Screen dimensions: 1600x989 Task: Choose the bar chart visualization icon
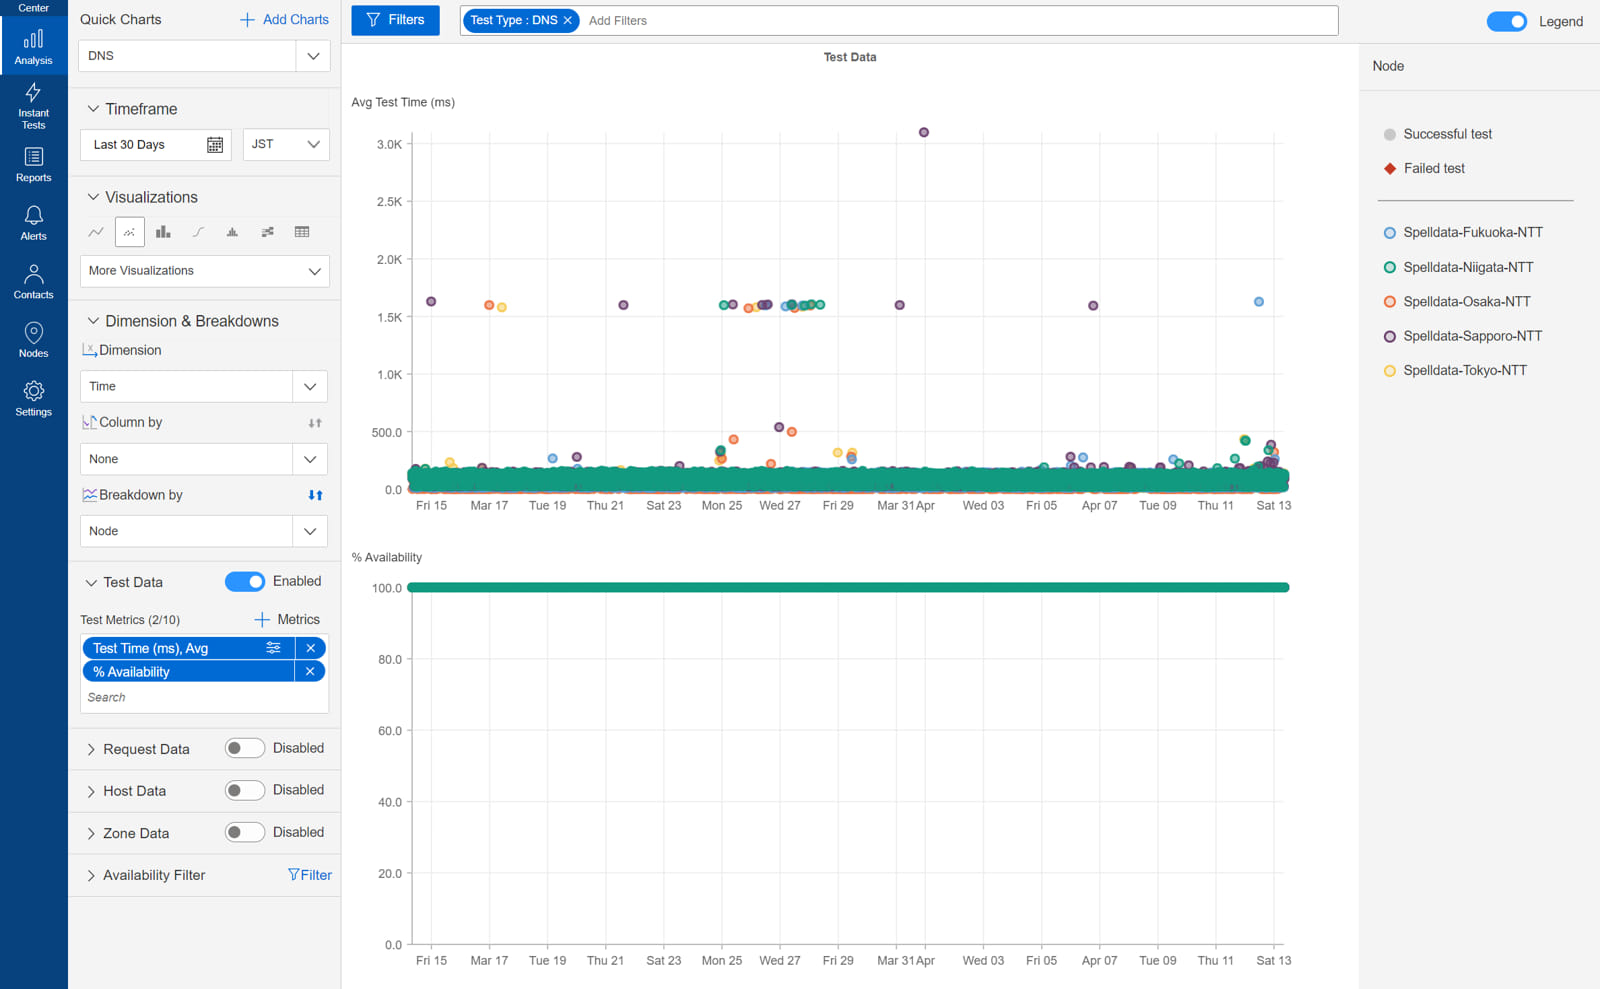click(x=163, y=232)
